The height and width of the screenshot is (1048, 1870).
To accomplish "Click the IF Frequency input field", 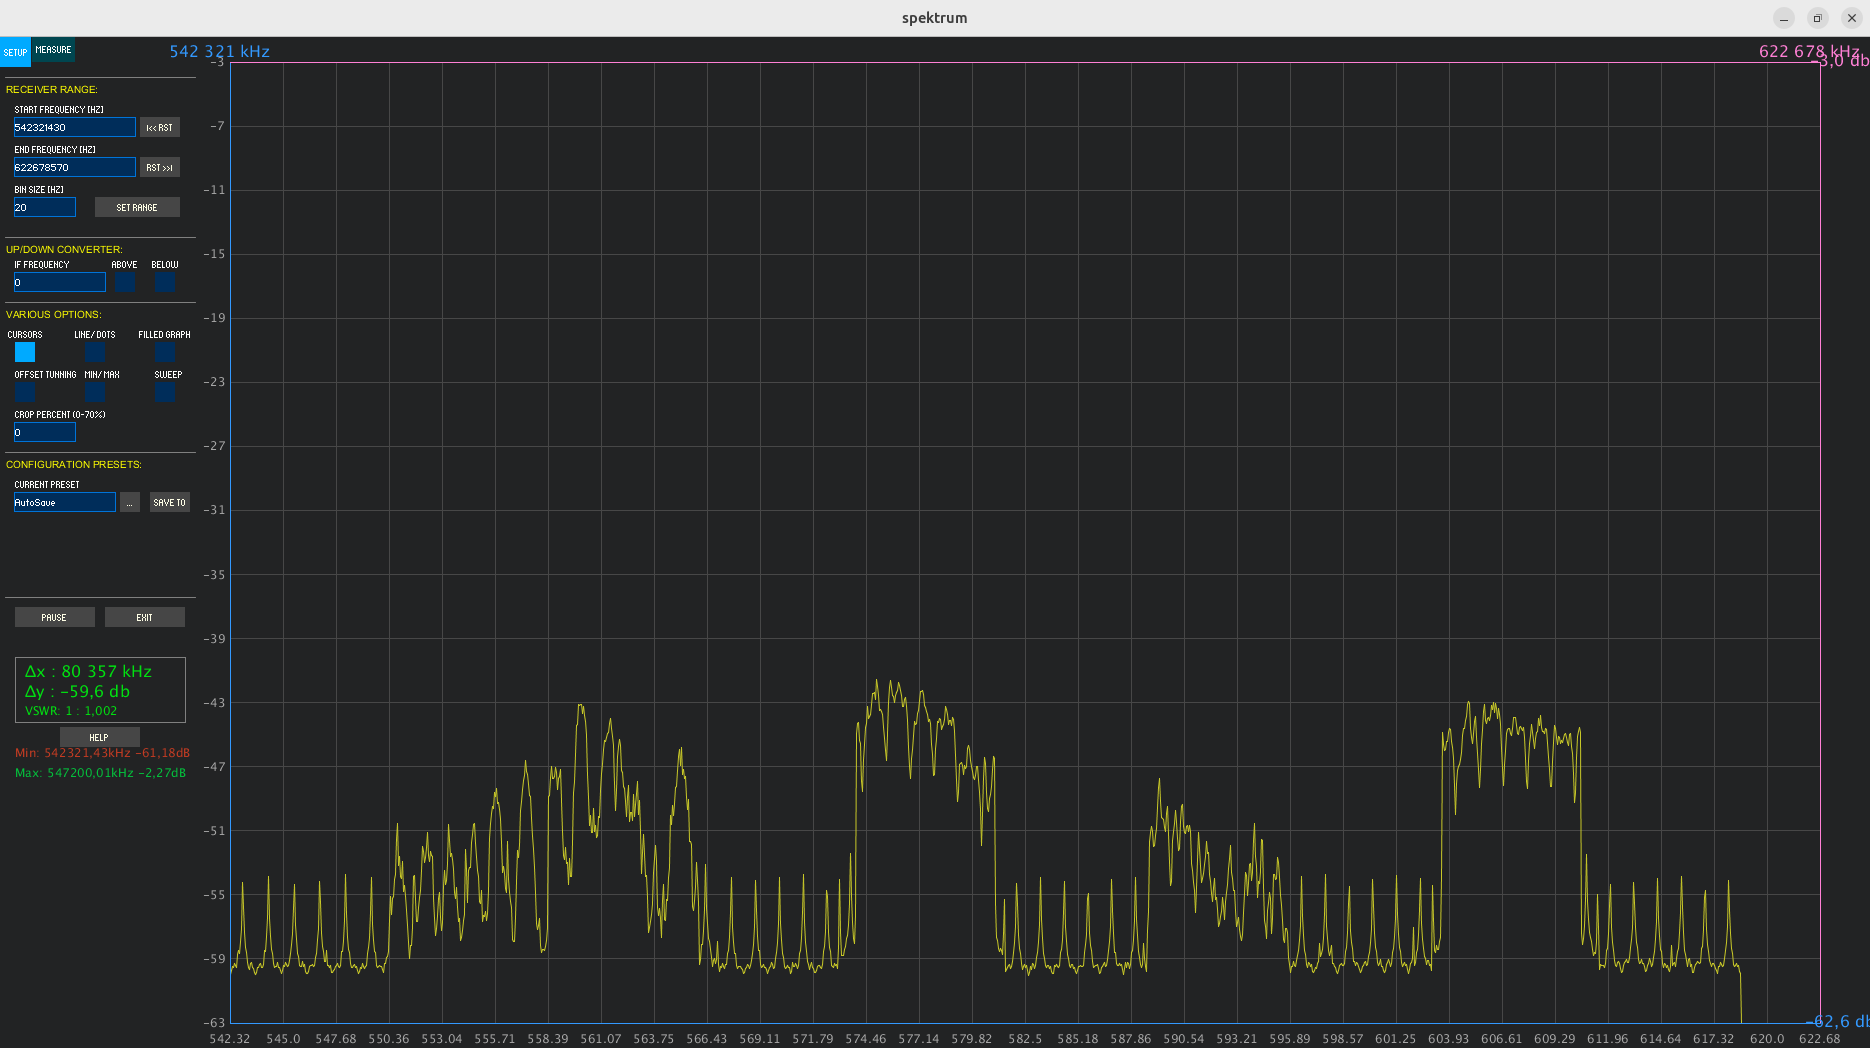I will point(59,282).
